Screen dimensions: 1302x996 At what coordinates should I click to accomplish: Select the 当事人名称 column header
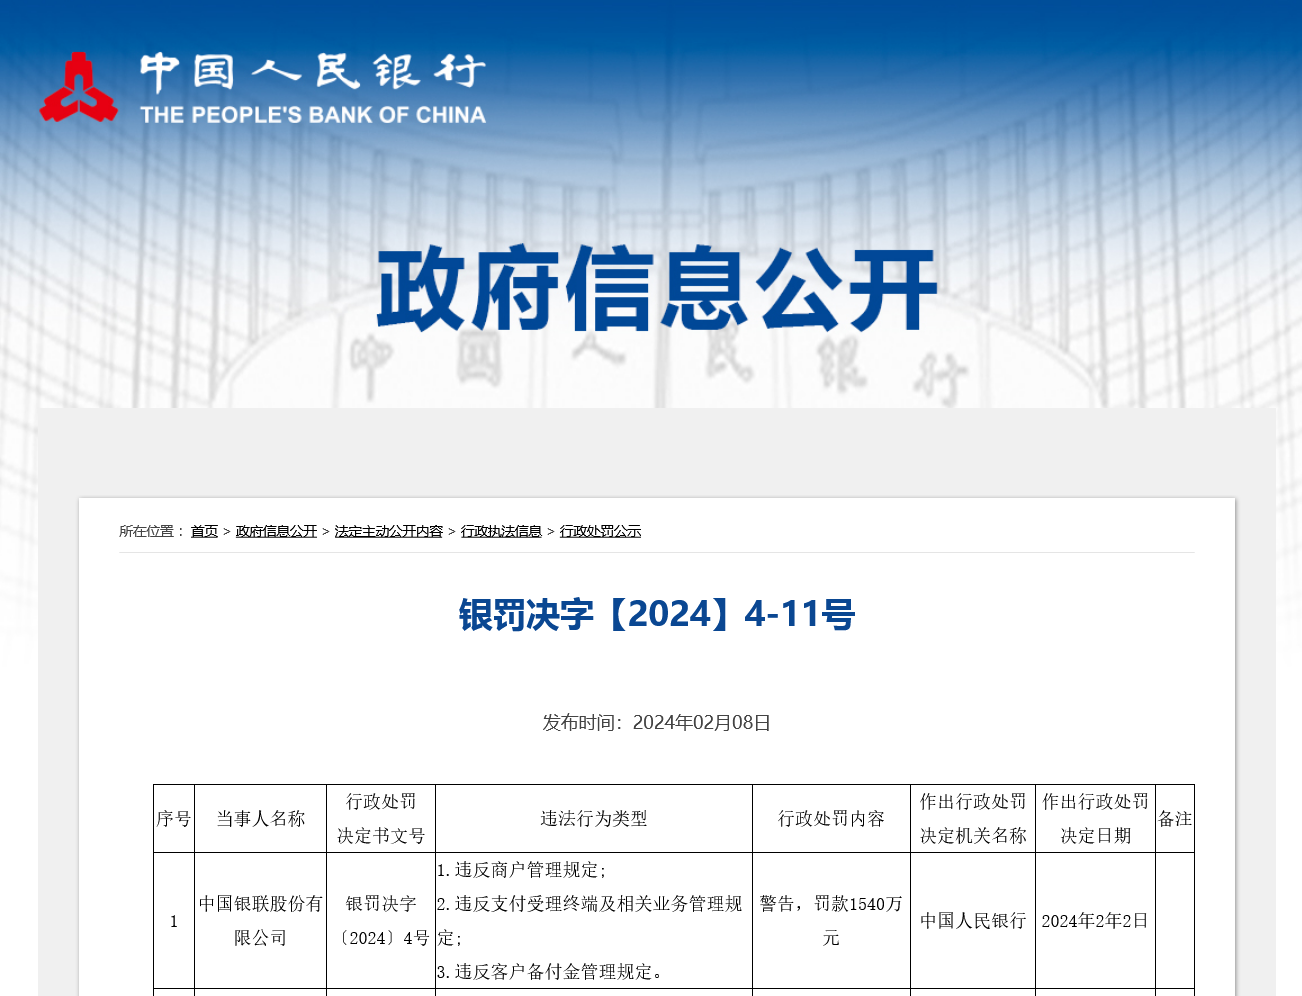260,819
